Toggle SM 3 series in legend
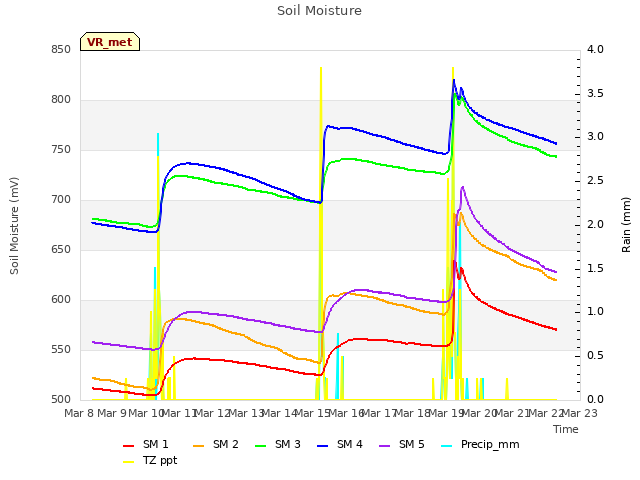The image size is (640, 480). [278, 444]
